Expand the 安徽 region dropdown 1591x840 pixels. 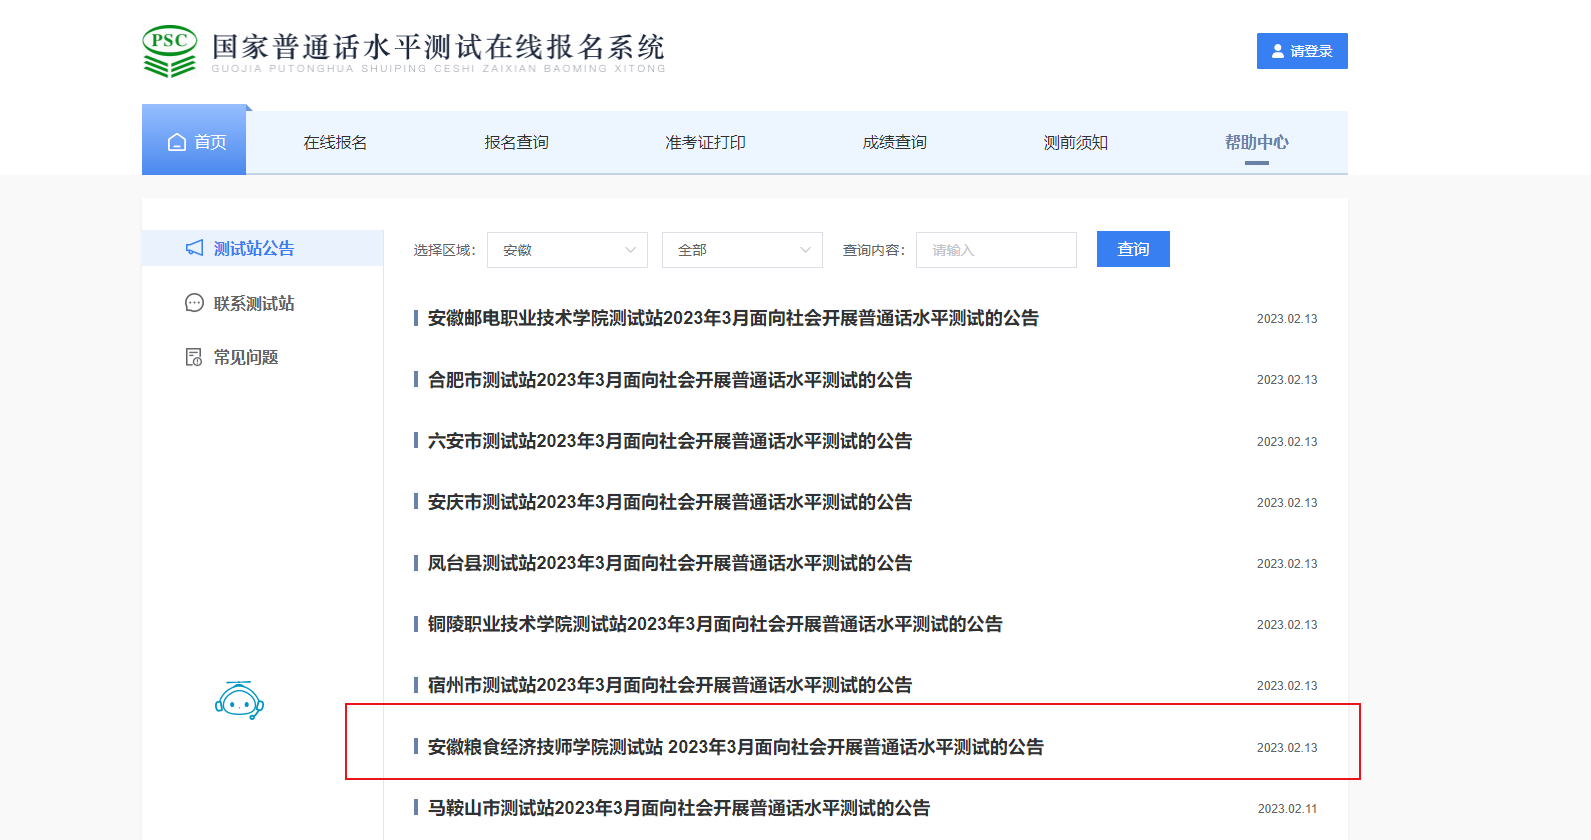pos(567,250)
